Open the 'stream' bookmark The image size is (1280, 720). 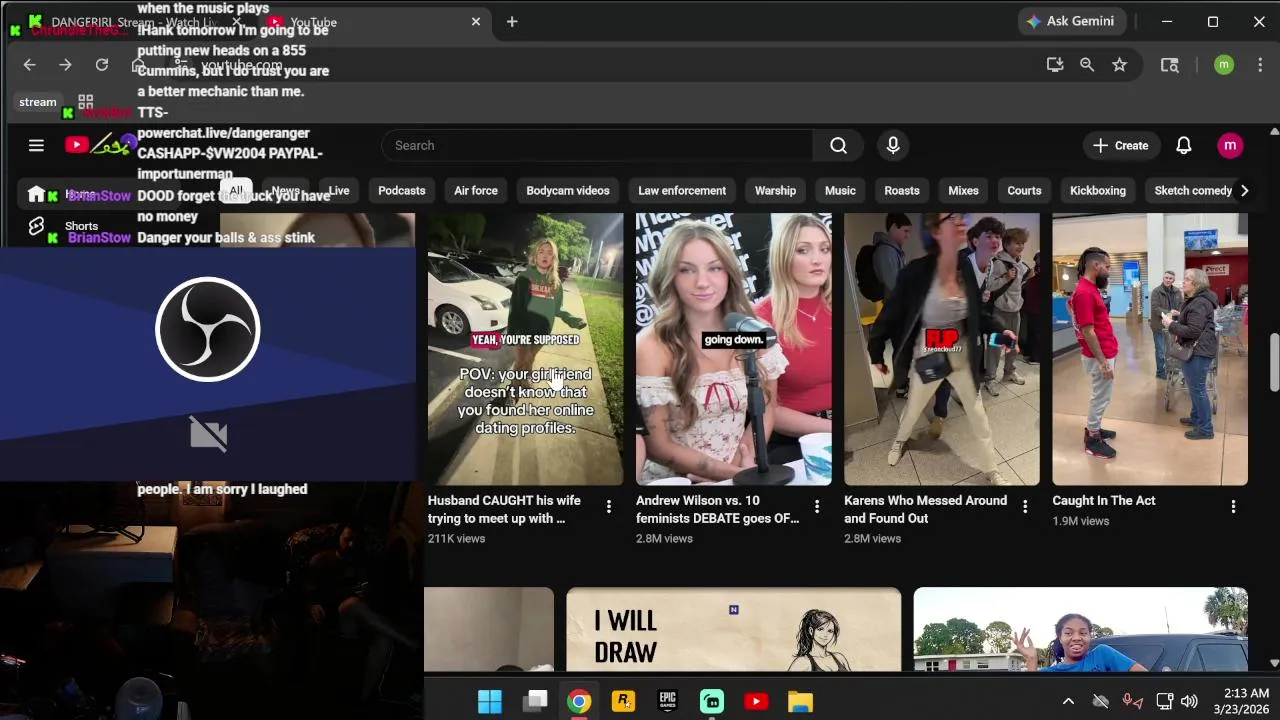[38, 102]
